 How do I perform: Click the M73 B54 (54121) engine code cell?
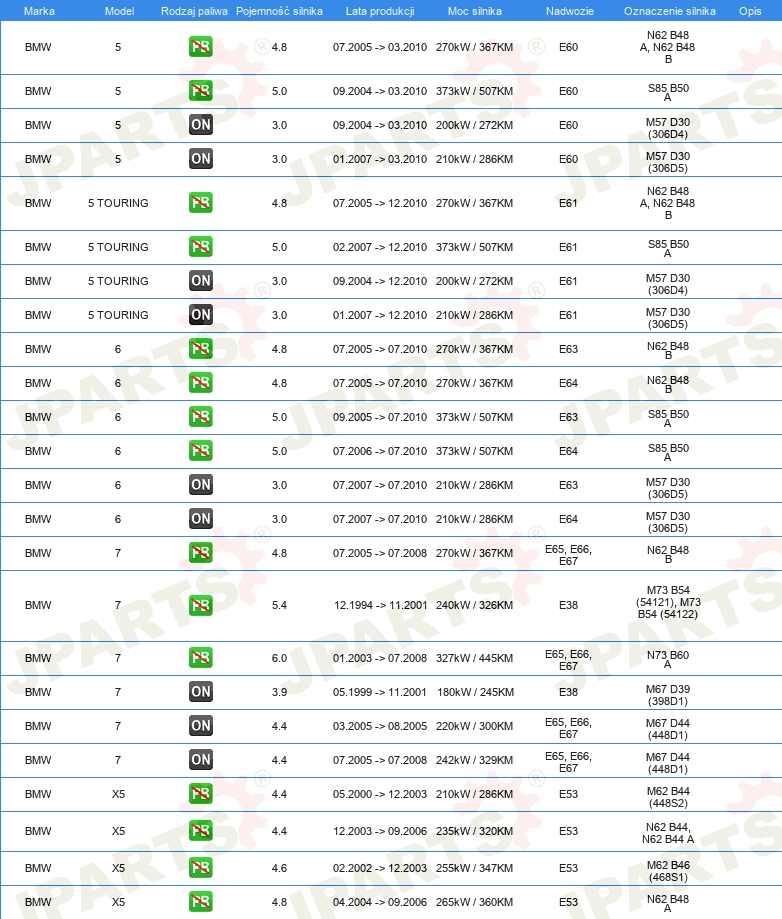click(x=668, y=602)
